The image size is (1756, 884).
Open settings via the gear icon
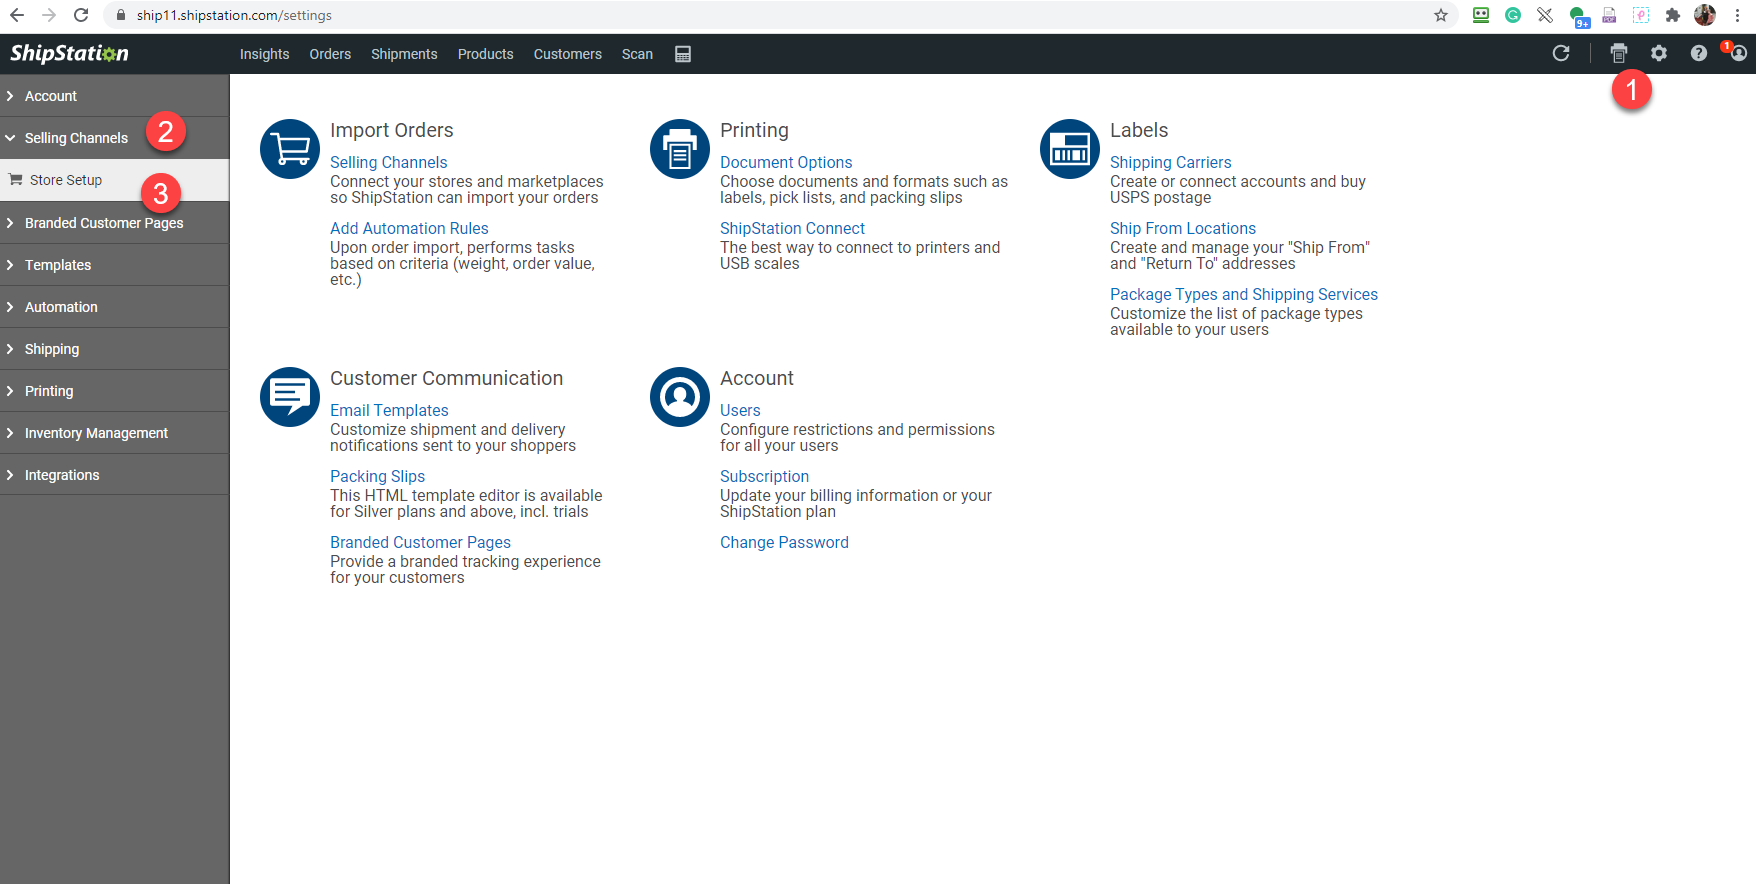tap(1659, 53)
